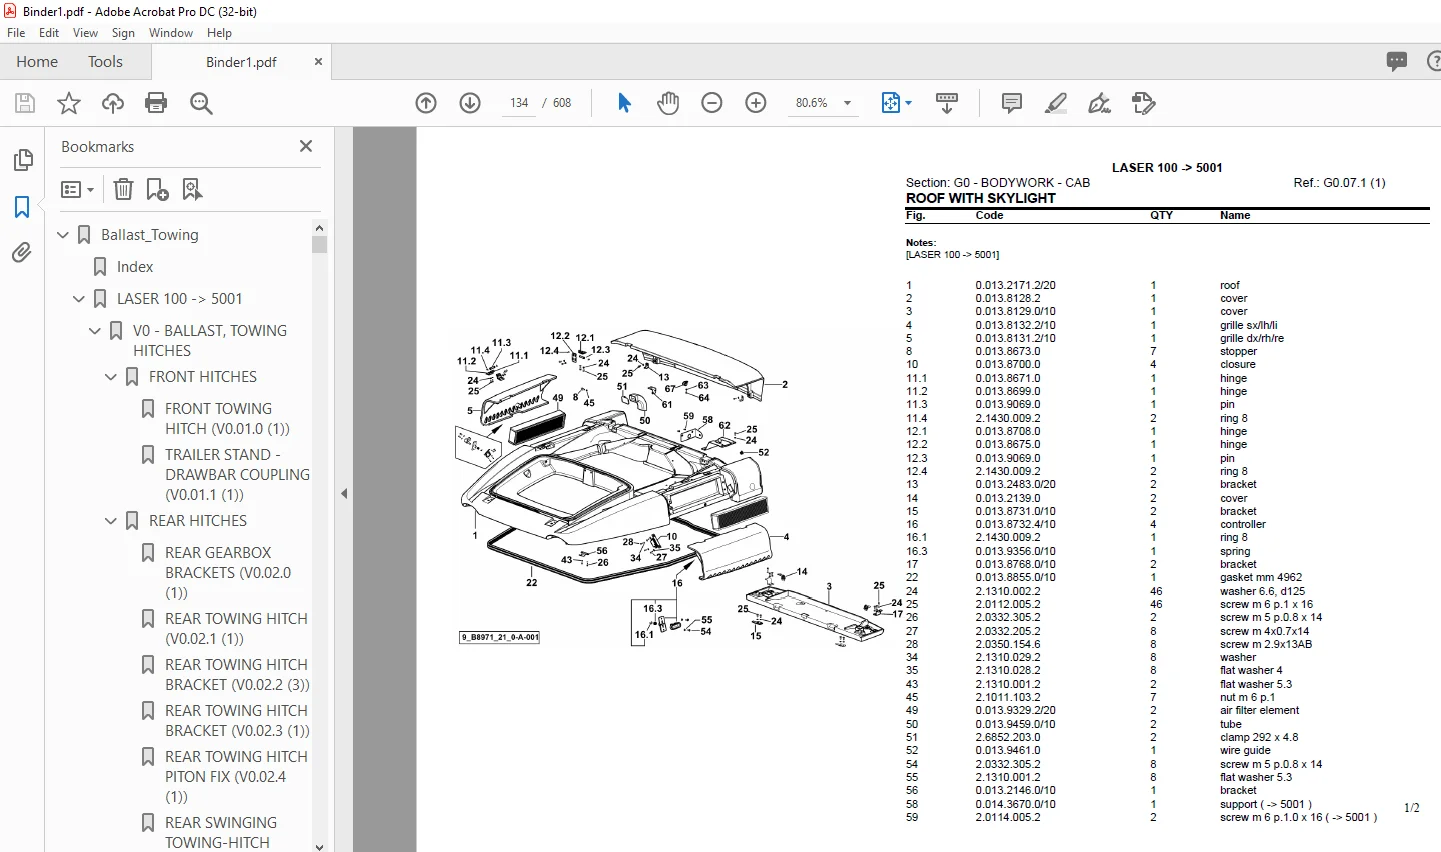
Task: Select the Highlight text pen tool
Action: click(x=1056, y=103)
